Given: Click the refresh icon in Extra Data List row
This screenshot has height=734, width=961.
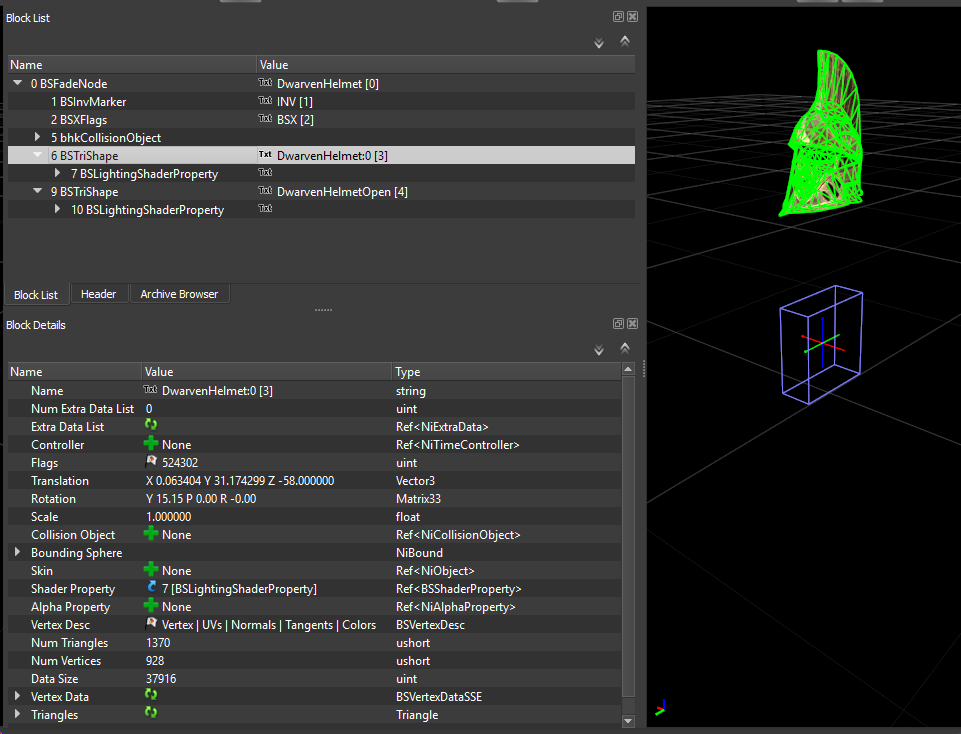Looking at the screenshot, I should pos(151,425).
